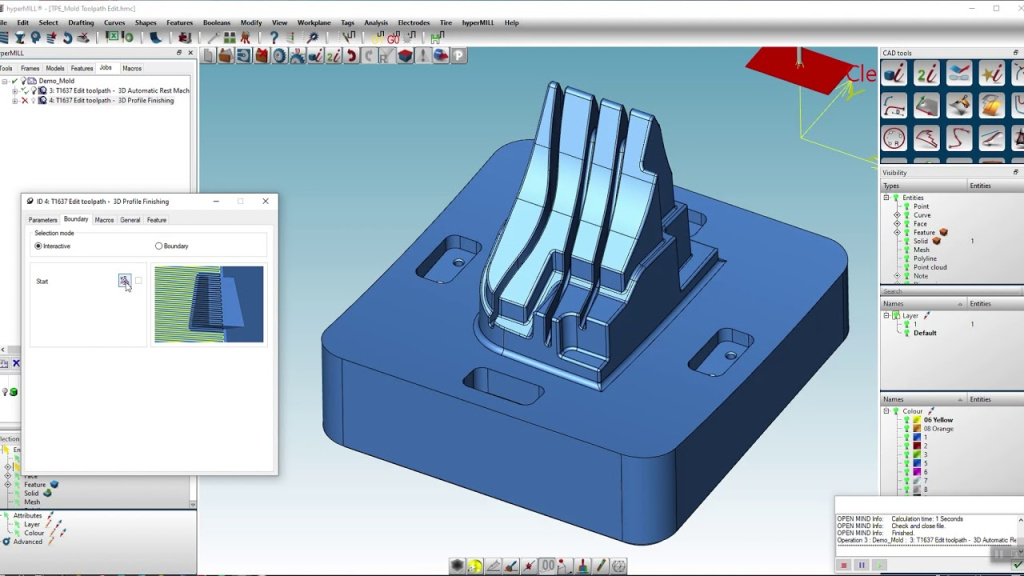Select the 06 Yellow colour entry
This screenshot has width=1024, height=576.
point(938,420)
